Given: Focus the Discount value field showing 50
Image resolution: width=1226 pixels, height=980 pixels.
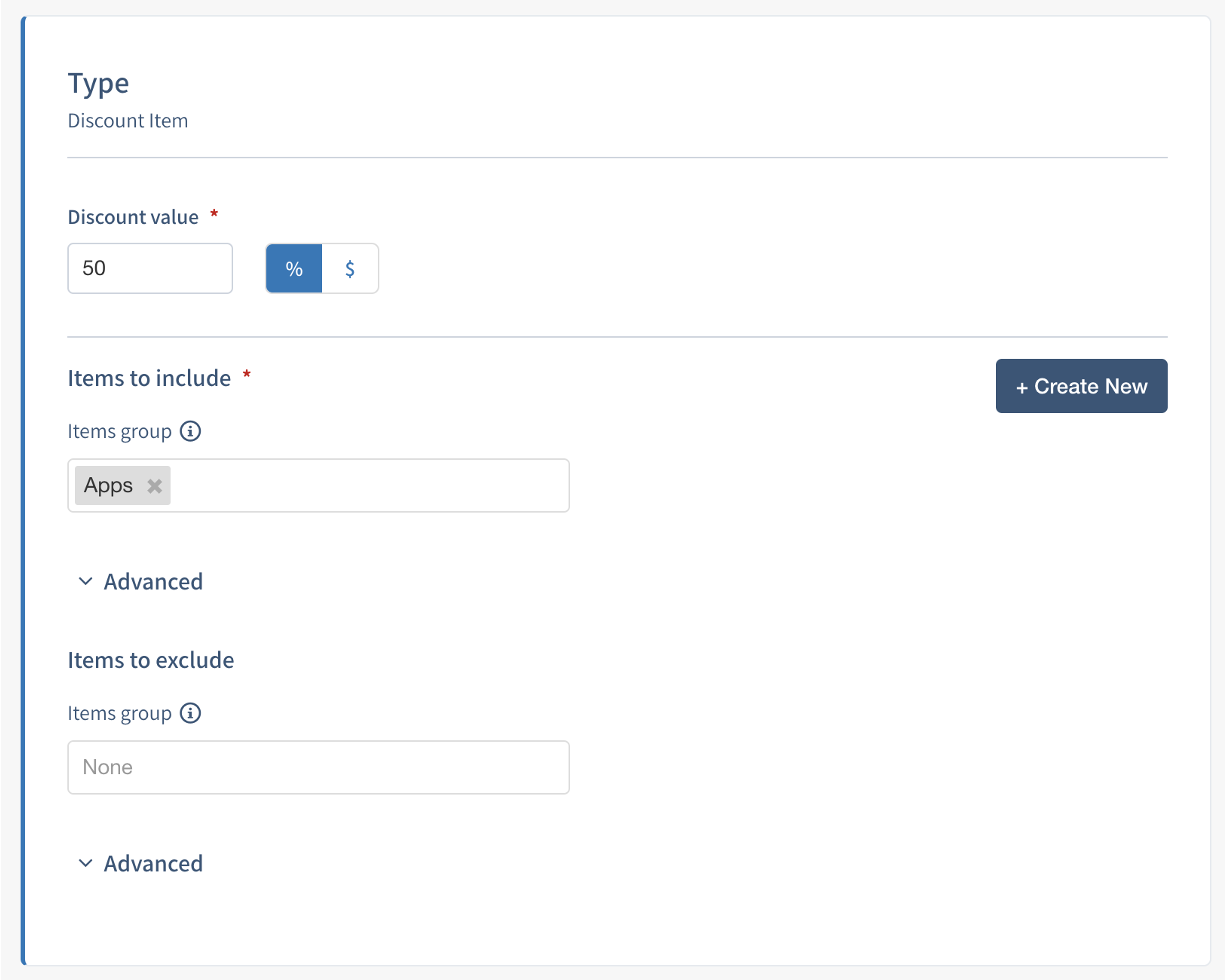Looking at the screenshot, I should tap(150, 269).
